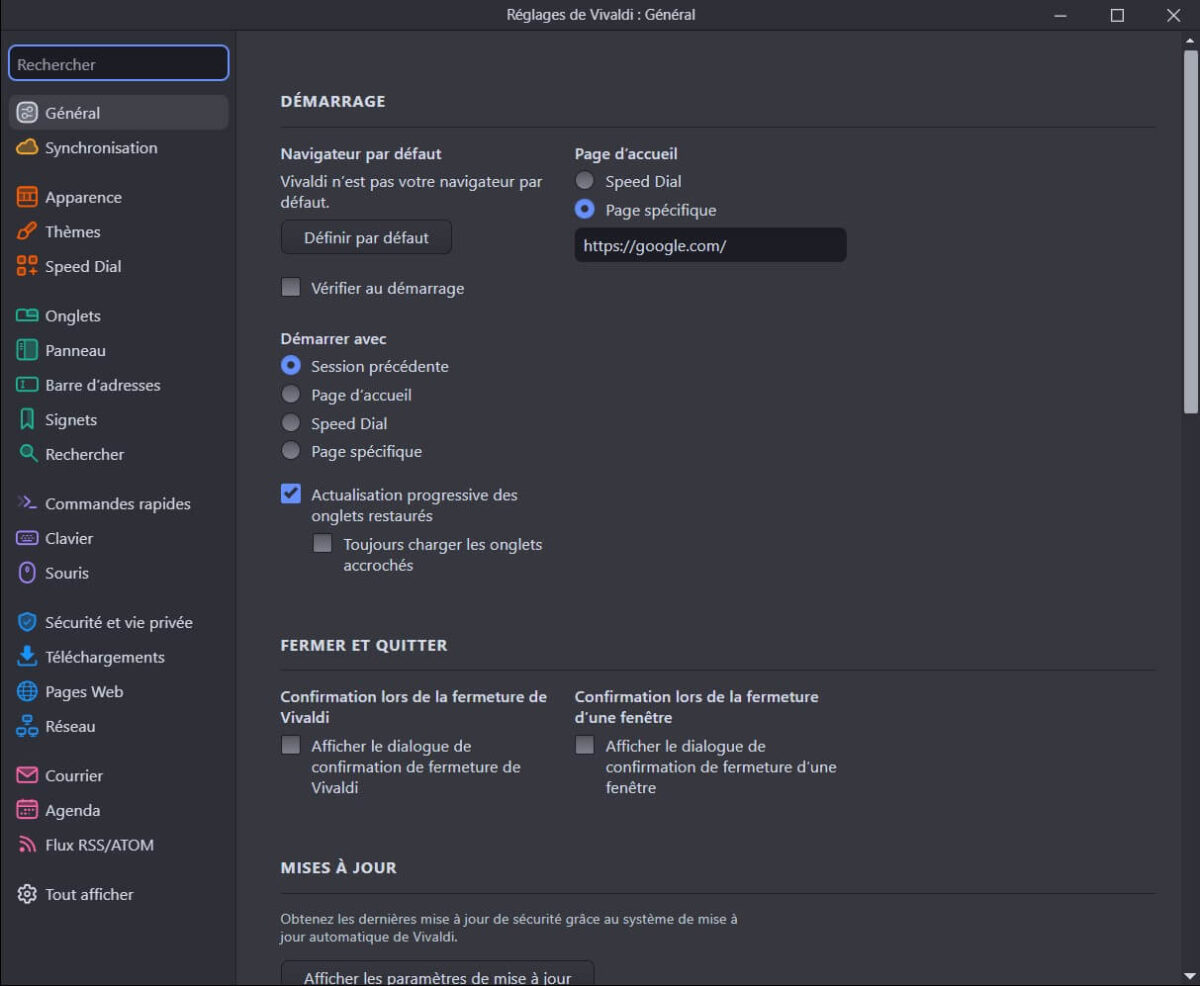Select Page d'accueil under Démarrer avec
Image resolution: width=1200 pixels, height=986 pixels.
click(291, 394)
